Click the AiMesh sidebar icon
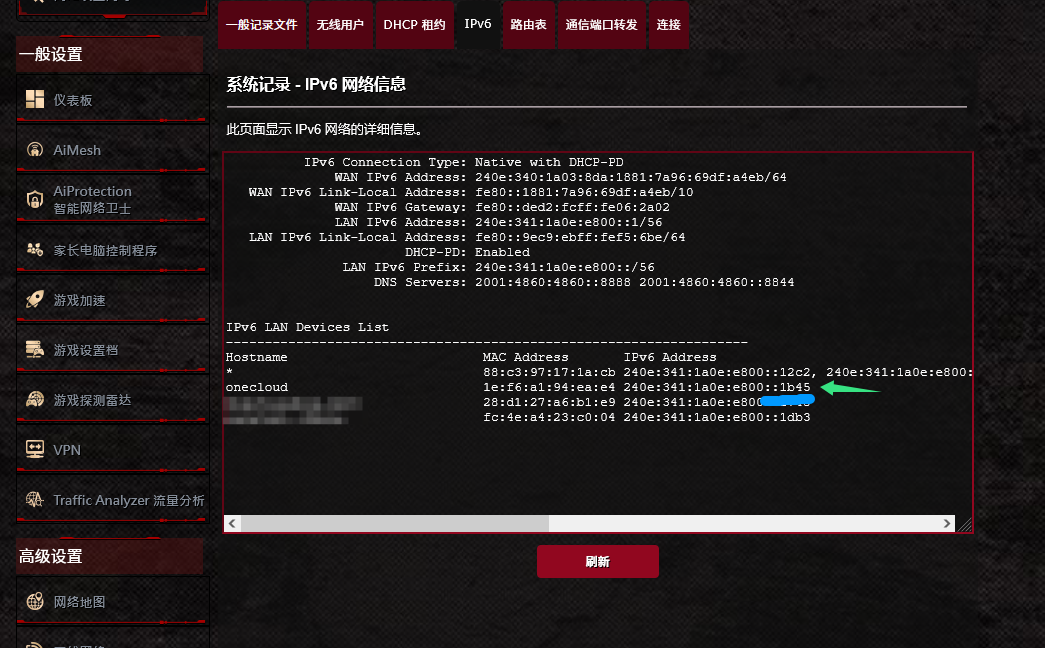Screen dimensions: 1045x648 (x=35, y=149)
